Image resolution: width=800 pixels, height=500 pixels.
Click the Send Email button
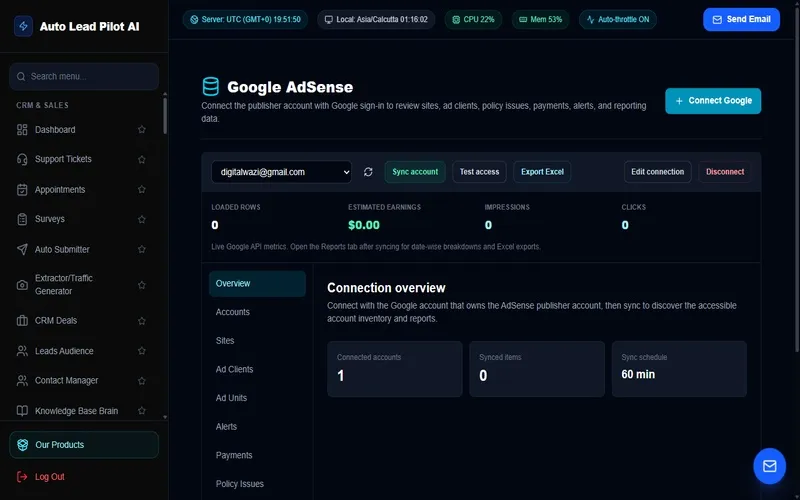pos(741,19)
